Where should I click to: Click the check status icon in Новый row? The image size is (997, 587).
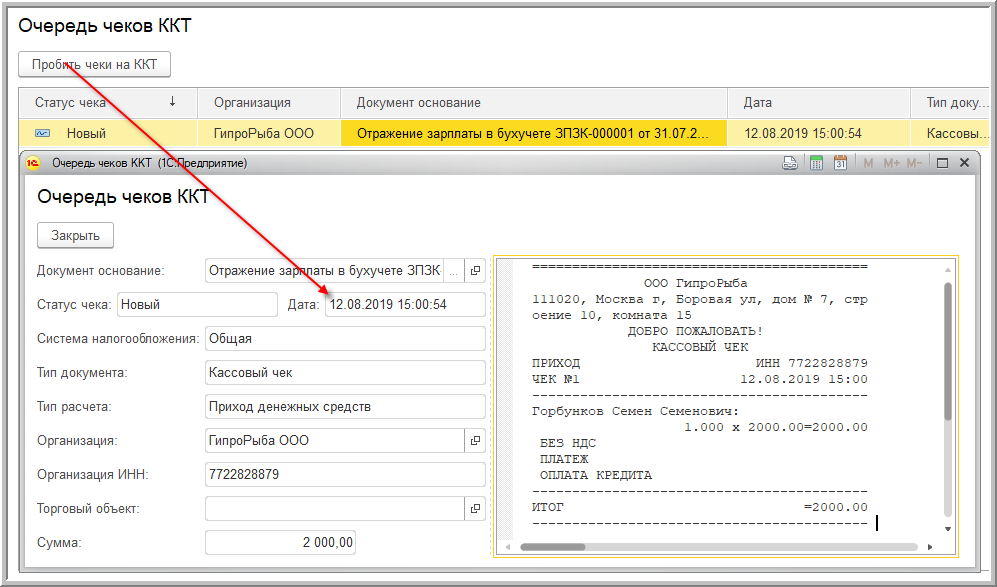(43, 133)
